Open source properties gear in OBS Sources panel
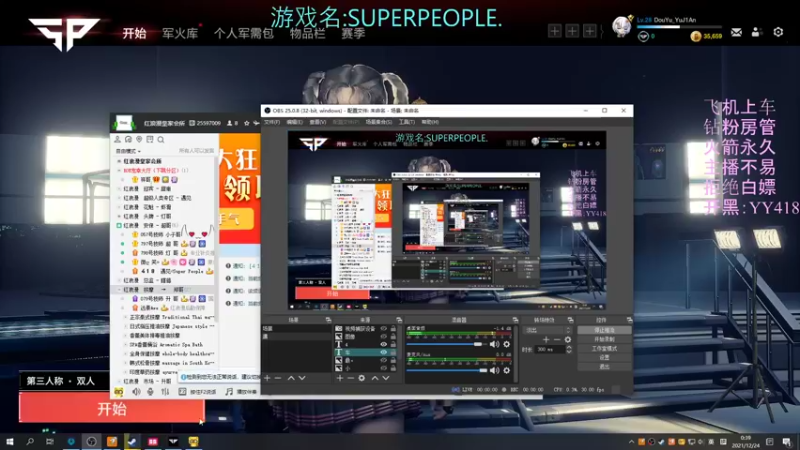The image size is (800, 450). pyautogui.click(x=362, y=378)
